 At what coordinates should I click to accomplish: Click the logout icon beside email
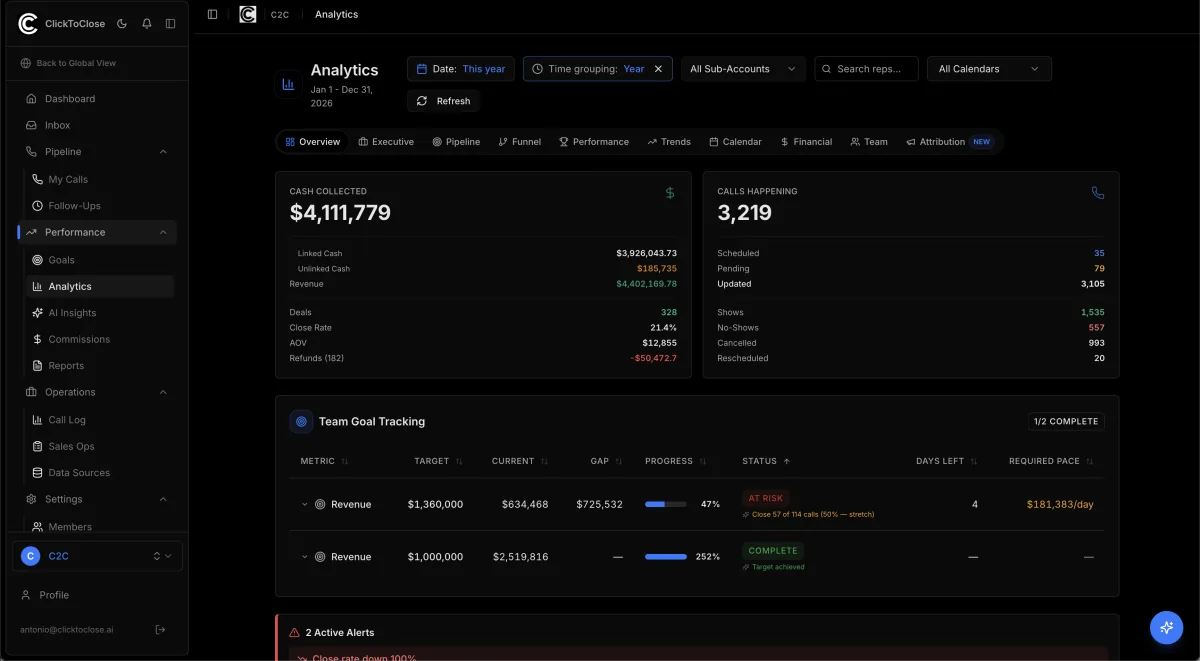(160, 629)
